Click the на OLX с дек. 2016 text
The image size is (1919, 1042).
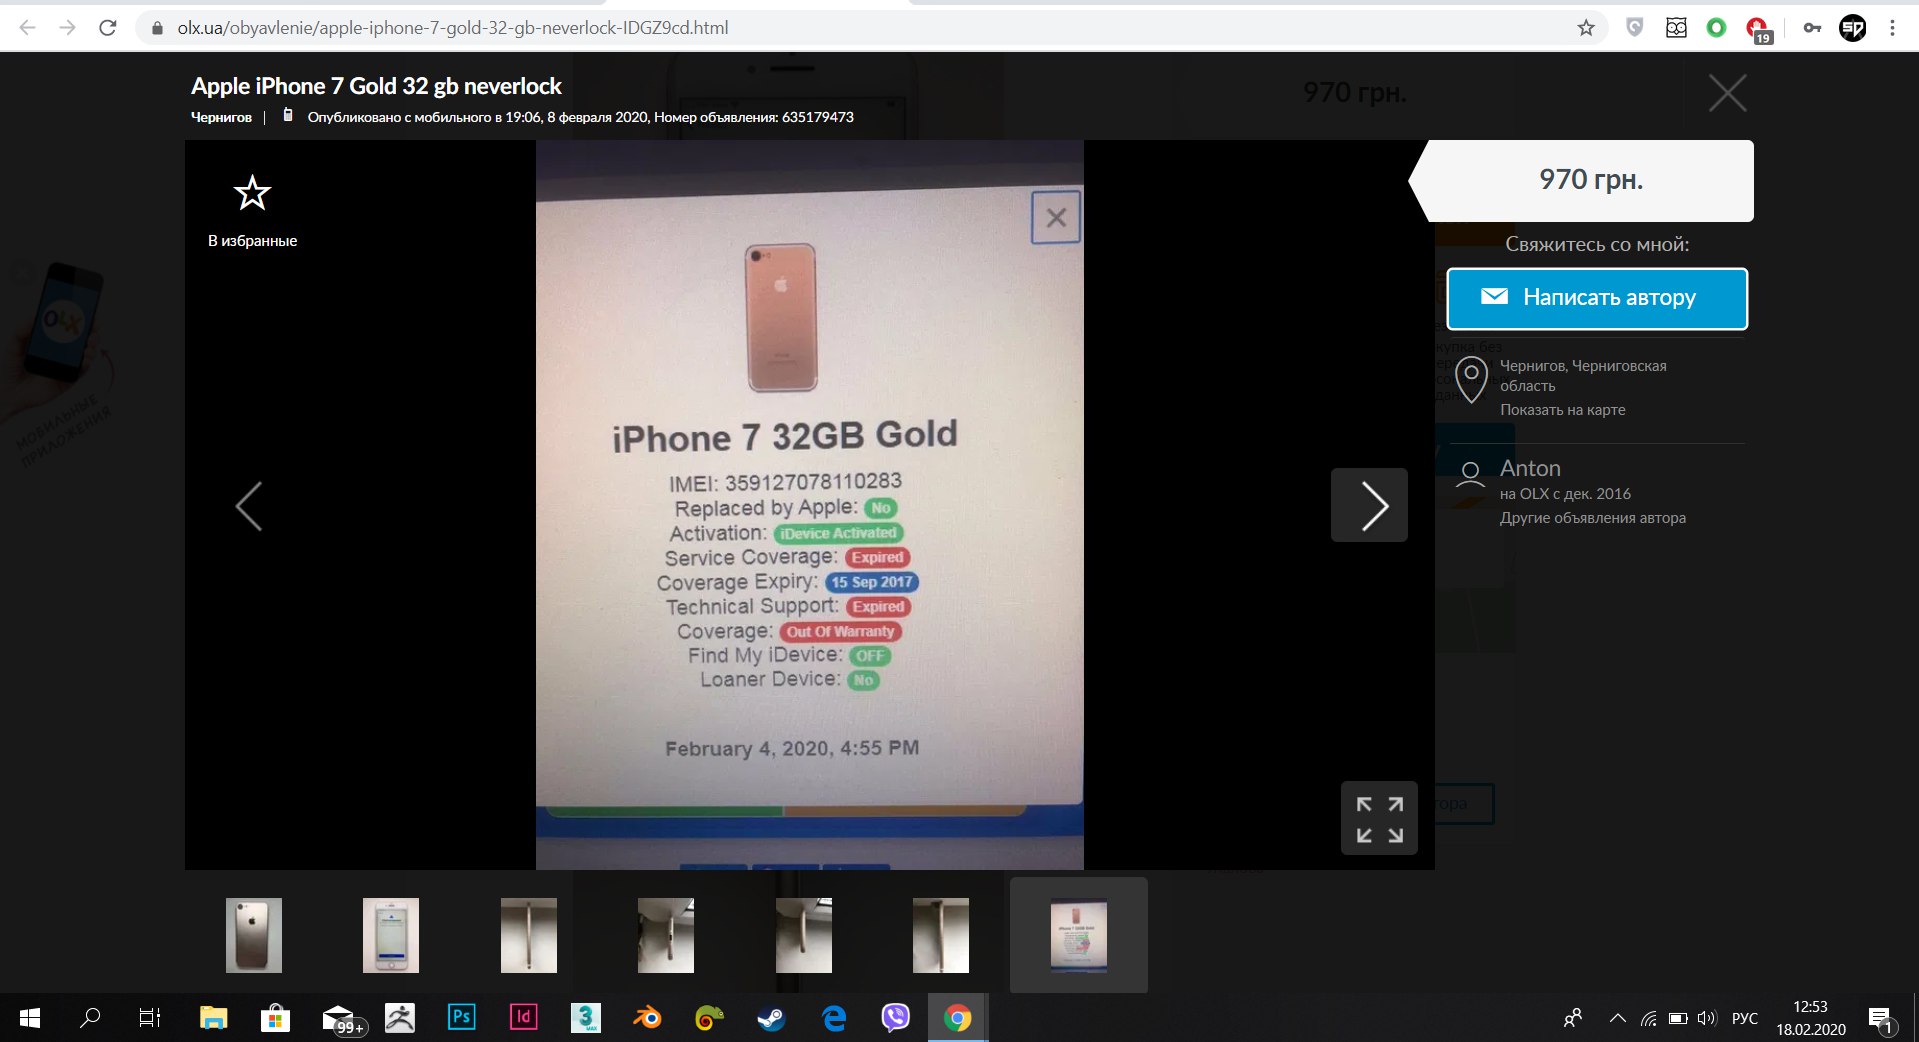coord(1565,494)
